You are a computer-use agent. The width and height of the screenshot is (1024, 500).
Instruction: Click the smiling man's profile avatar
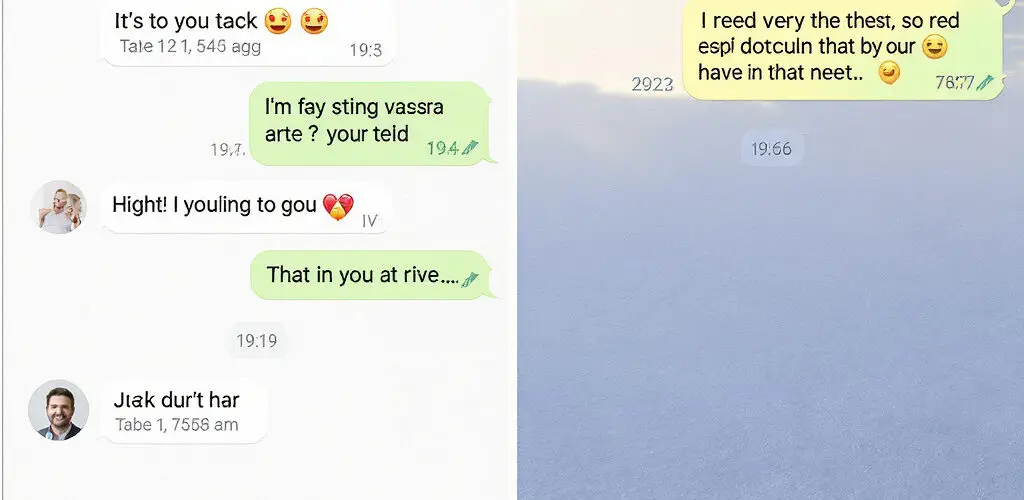tap(59, 410)
